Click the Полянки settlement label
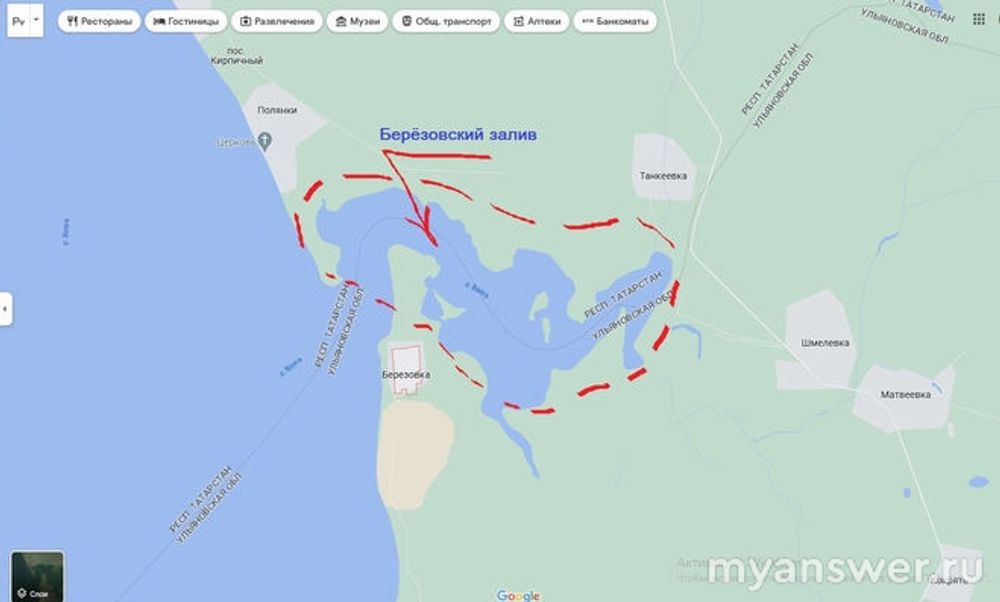Screen dimensions: 1000x602 click(x=277, y=110)
